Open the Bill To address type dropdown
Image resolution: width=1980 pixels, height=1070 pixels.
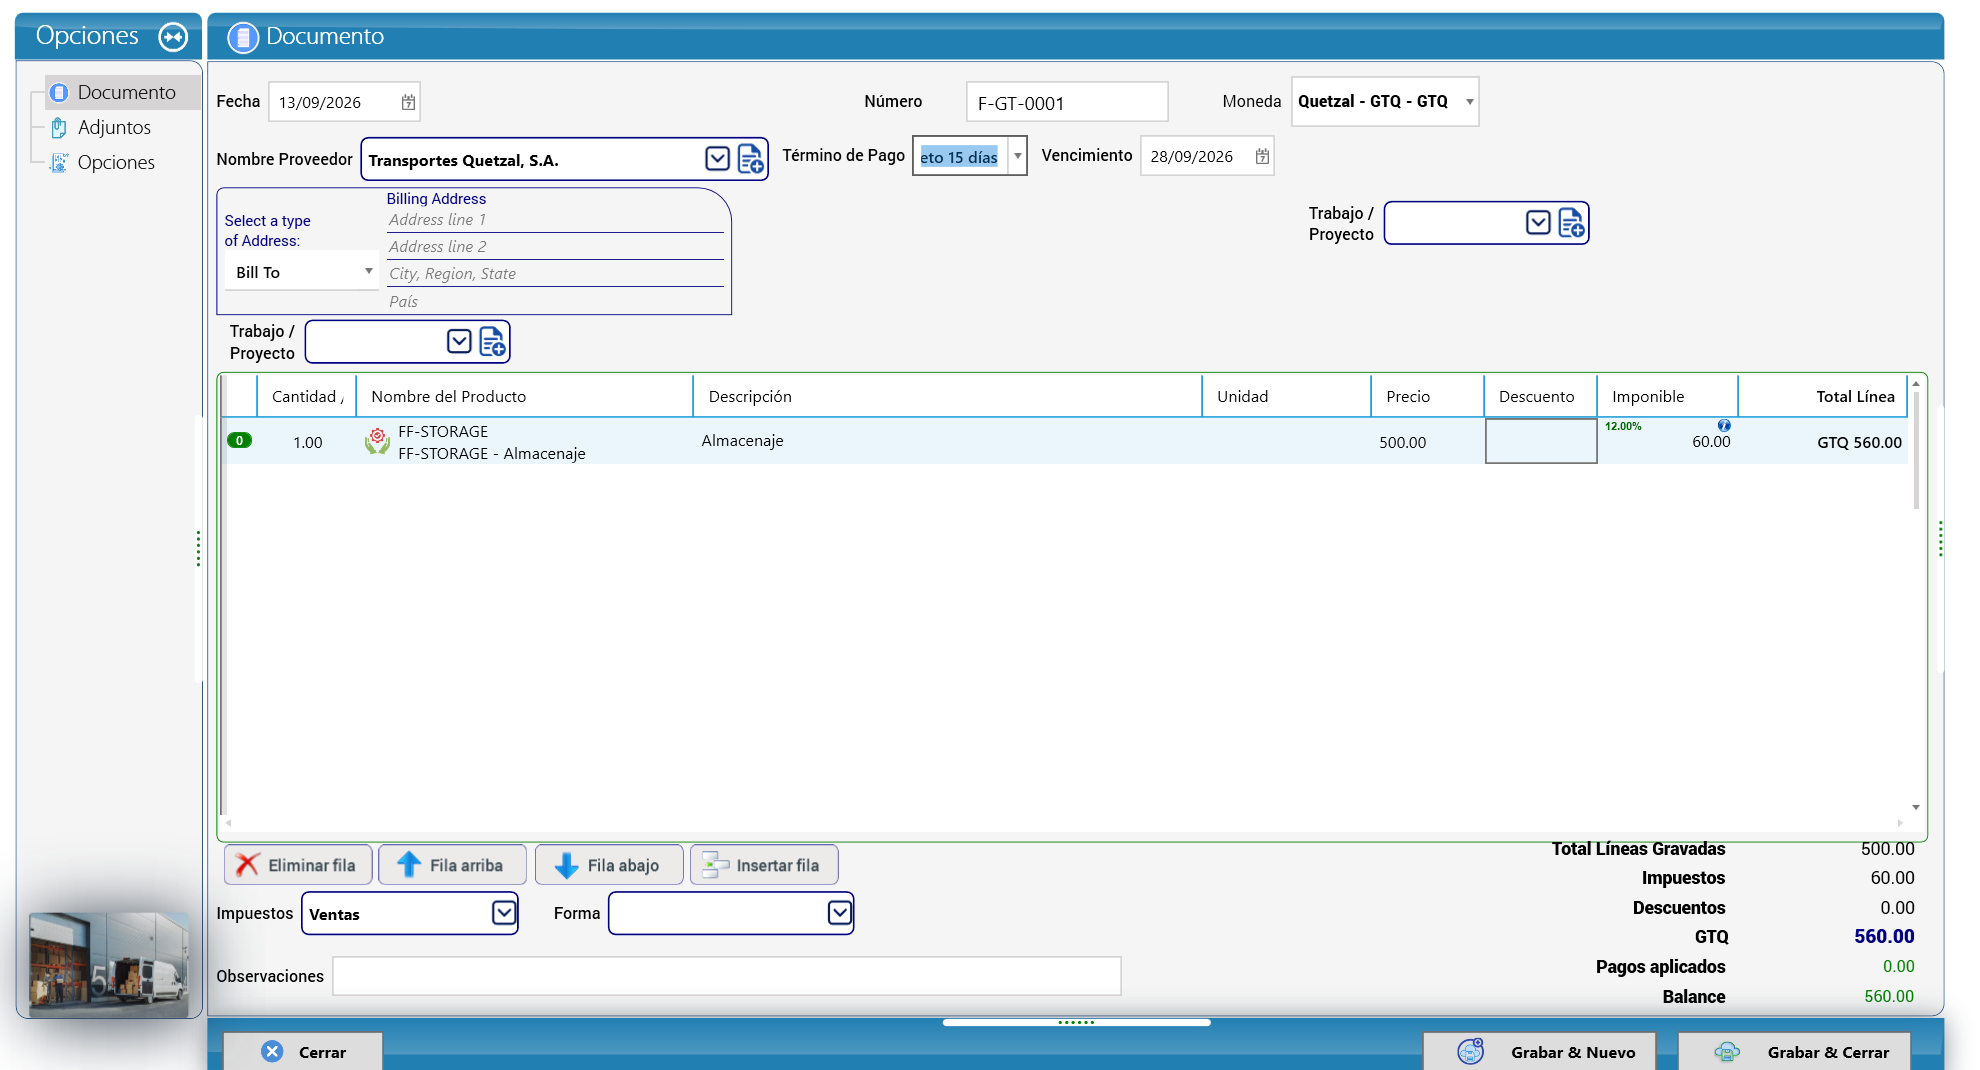tap(368, 272)
